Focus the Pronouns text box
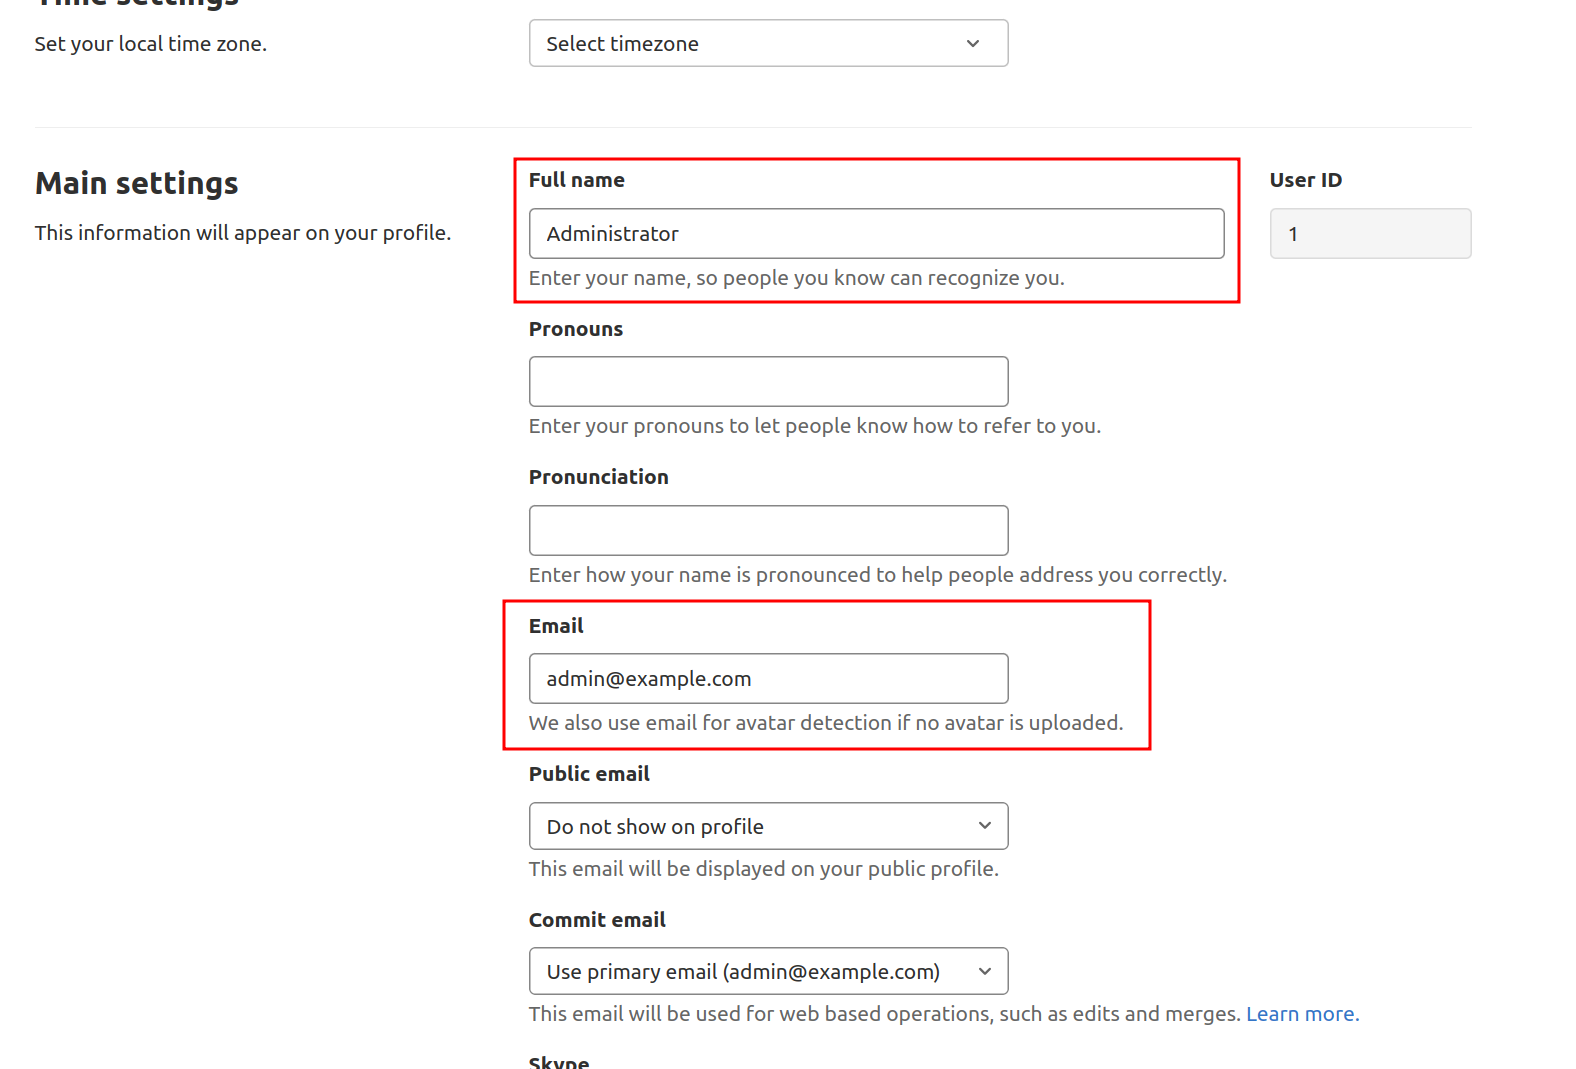 (x=767, y=382)
